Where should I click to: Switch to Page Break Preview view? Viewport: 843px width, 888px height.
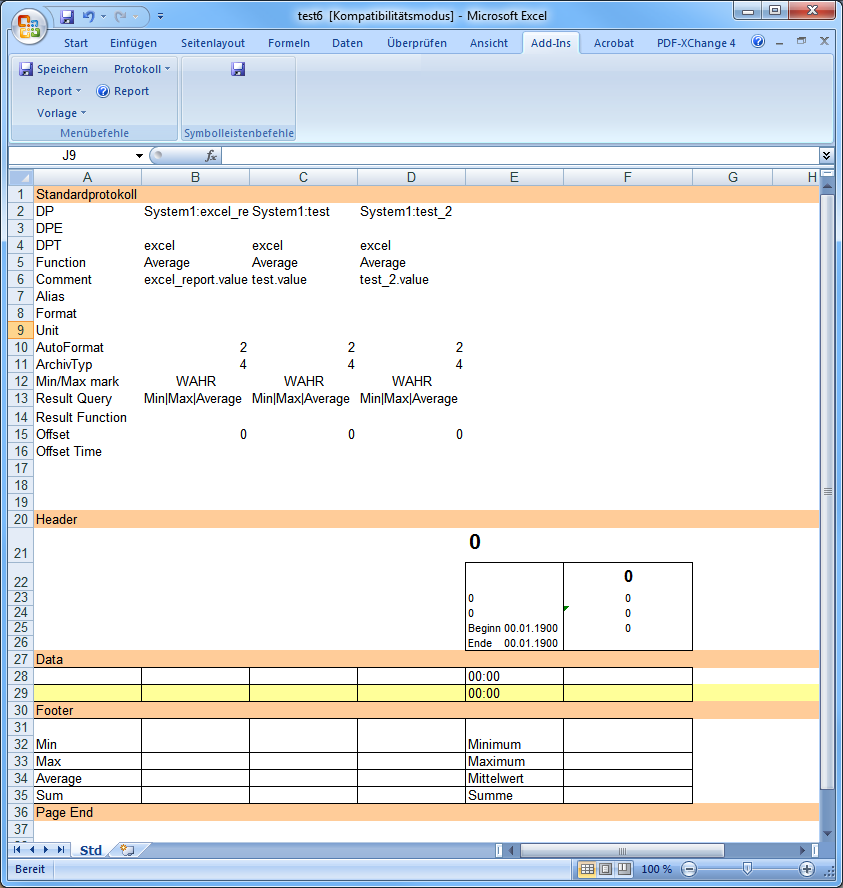[x=624, y=869]
